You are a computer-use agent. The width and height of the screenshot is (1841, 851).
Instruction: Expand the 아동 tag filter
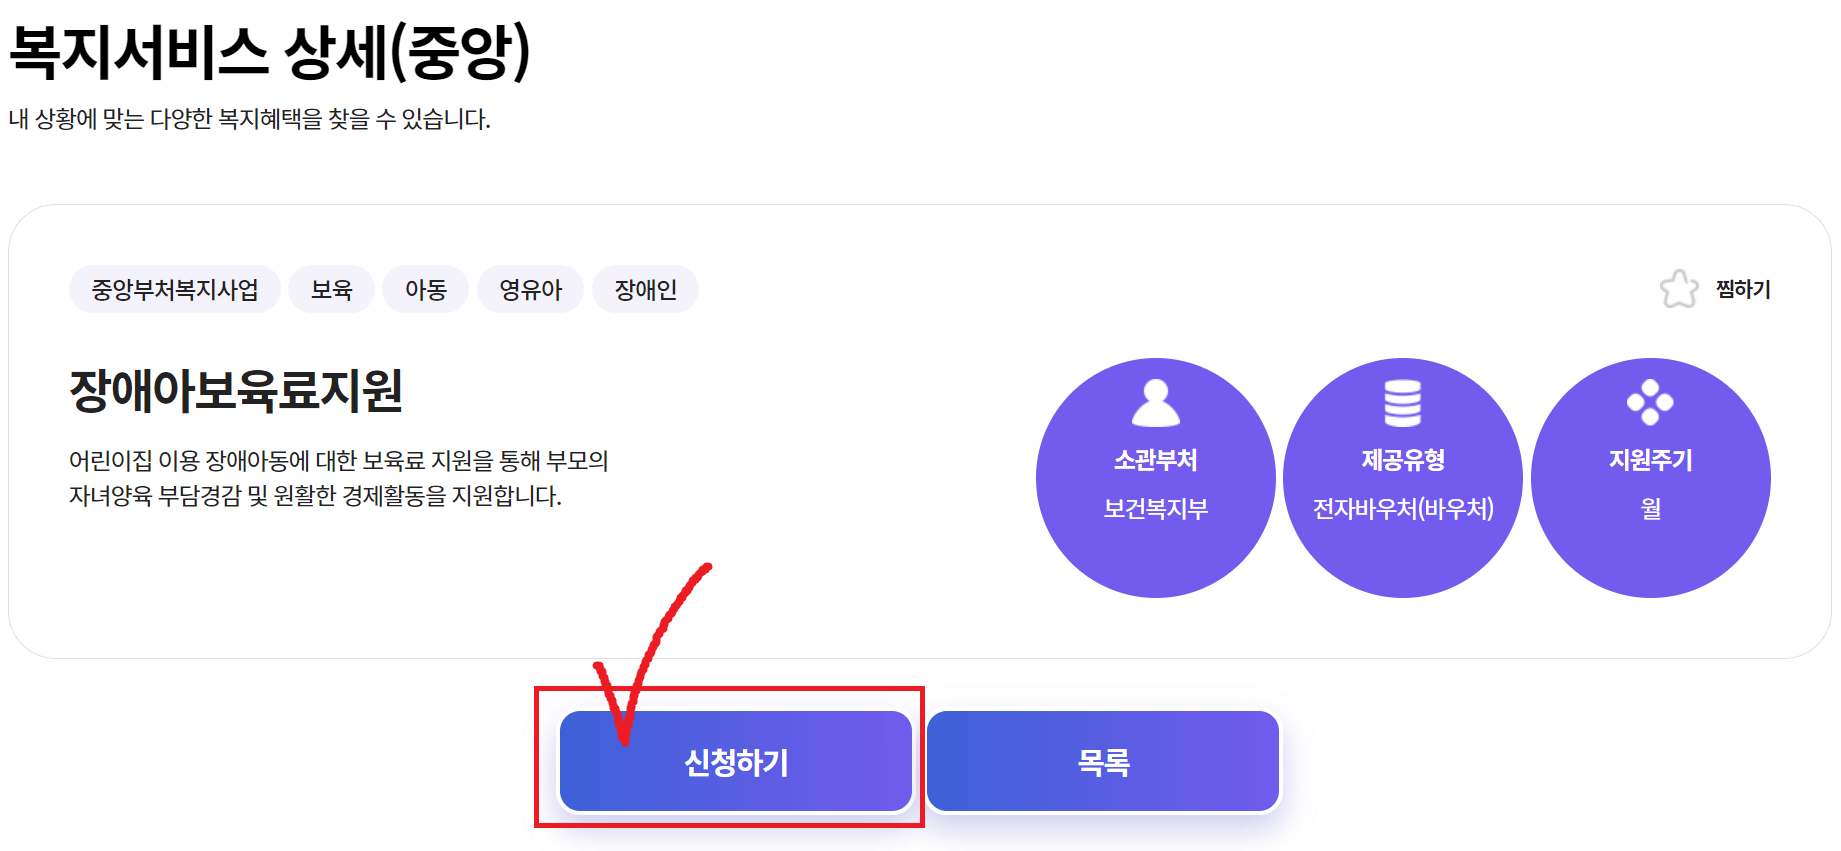pos(425,289)
